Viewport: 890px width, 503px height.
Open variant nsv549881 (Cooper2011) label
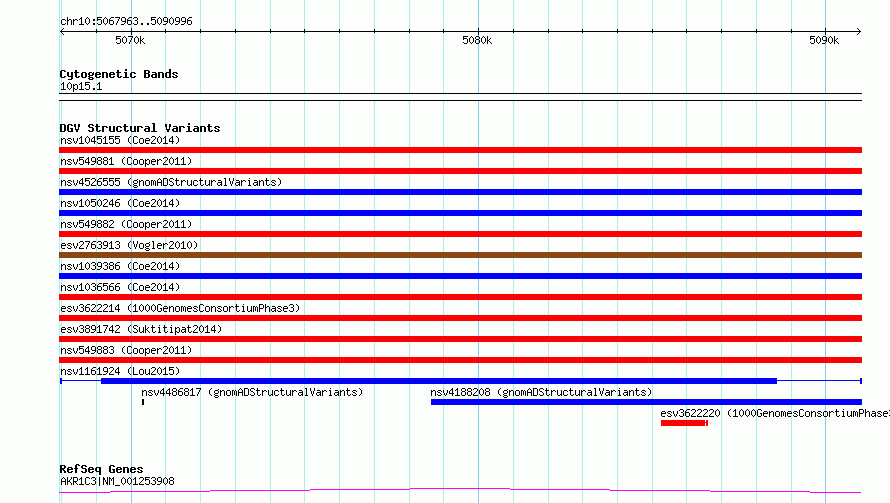point(126,161)
